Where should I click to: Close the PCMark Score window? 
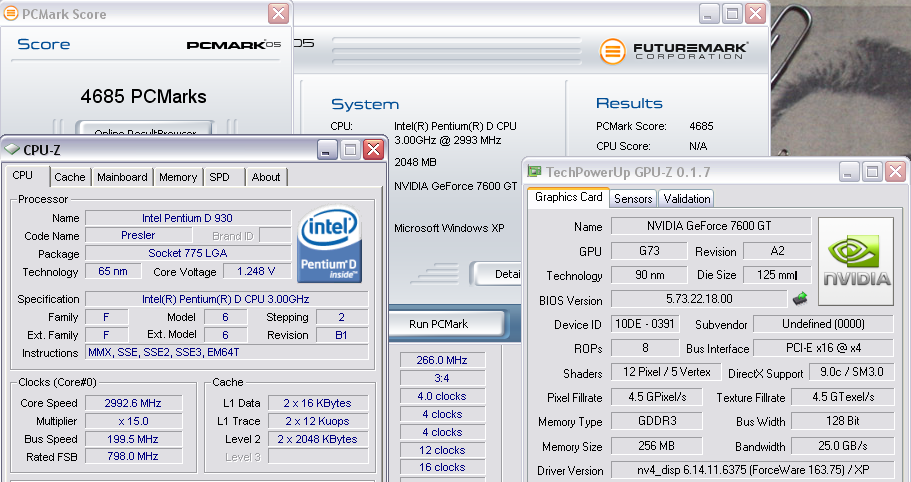click(278, 13)
